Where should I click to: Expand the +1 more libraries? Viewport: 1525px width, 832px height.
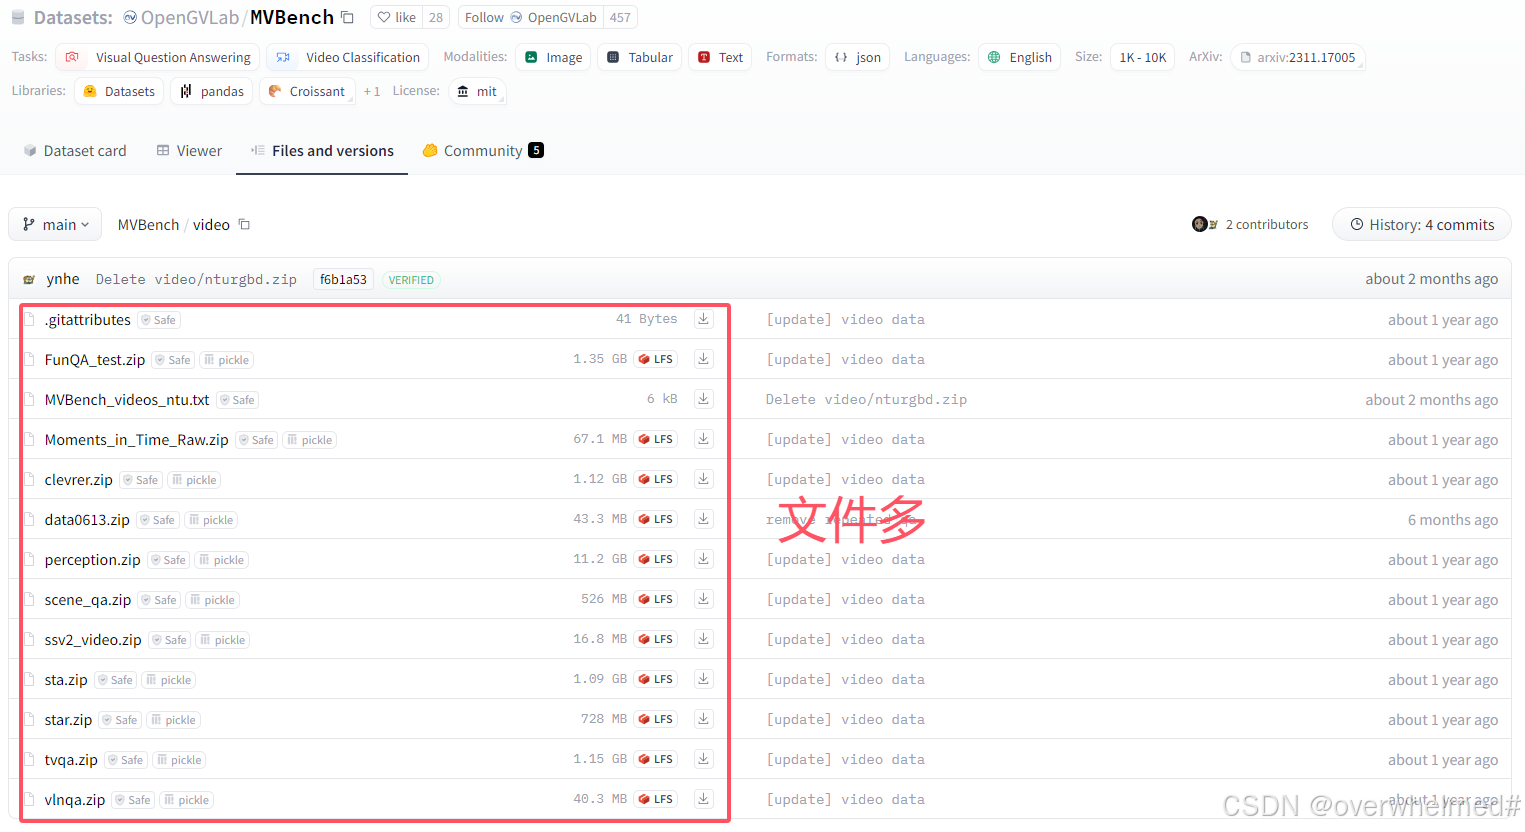[x=371, y=91]
